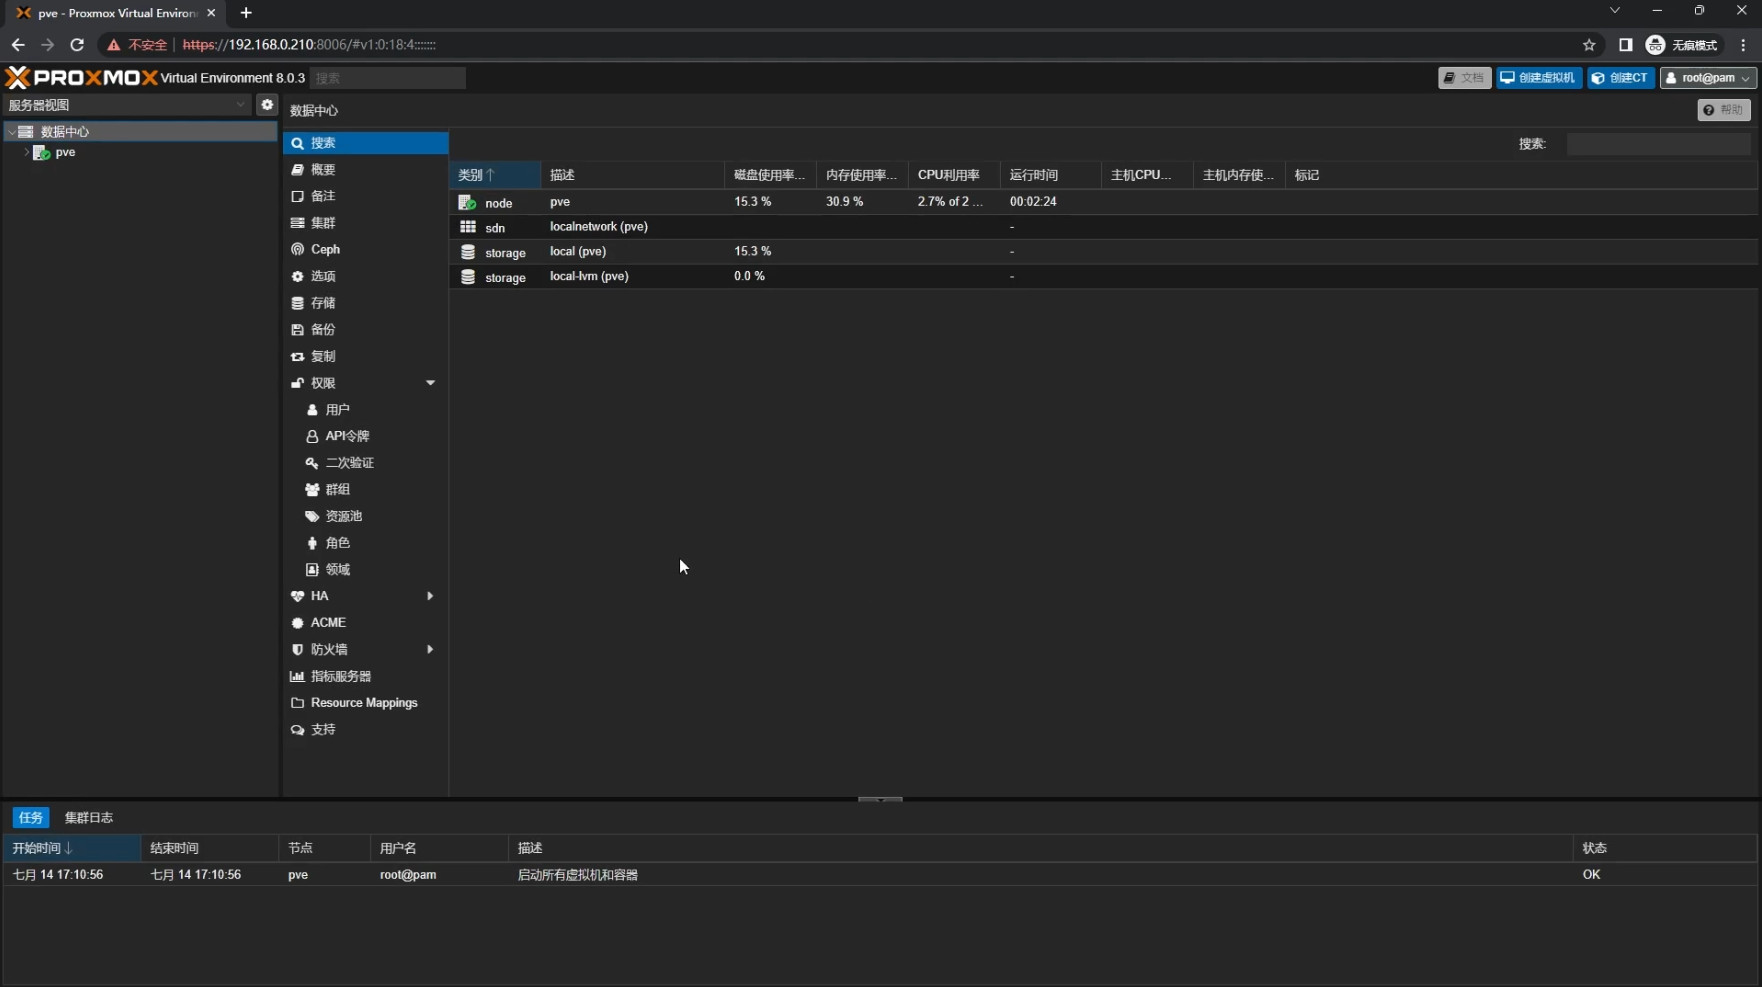Viewport: 1762px width, 987px height.
Task: Sort by the CPU利用率 column header
Action: coord(954,175)
